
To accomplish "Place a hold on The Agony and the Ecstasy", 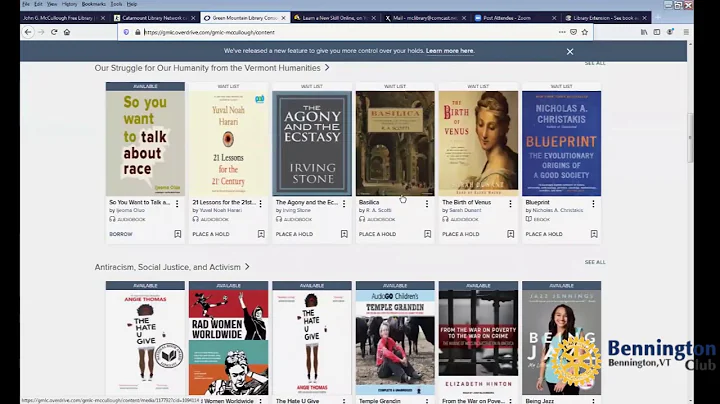I will click(x=294, y=234).
